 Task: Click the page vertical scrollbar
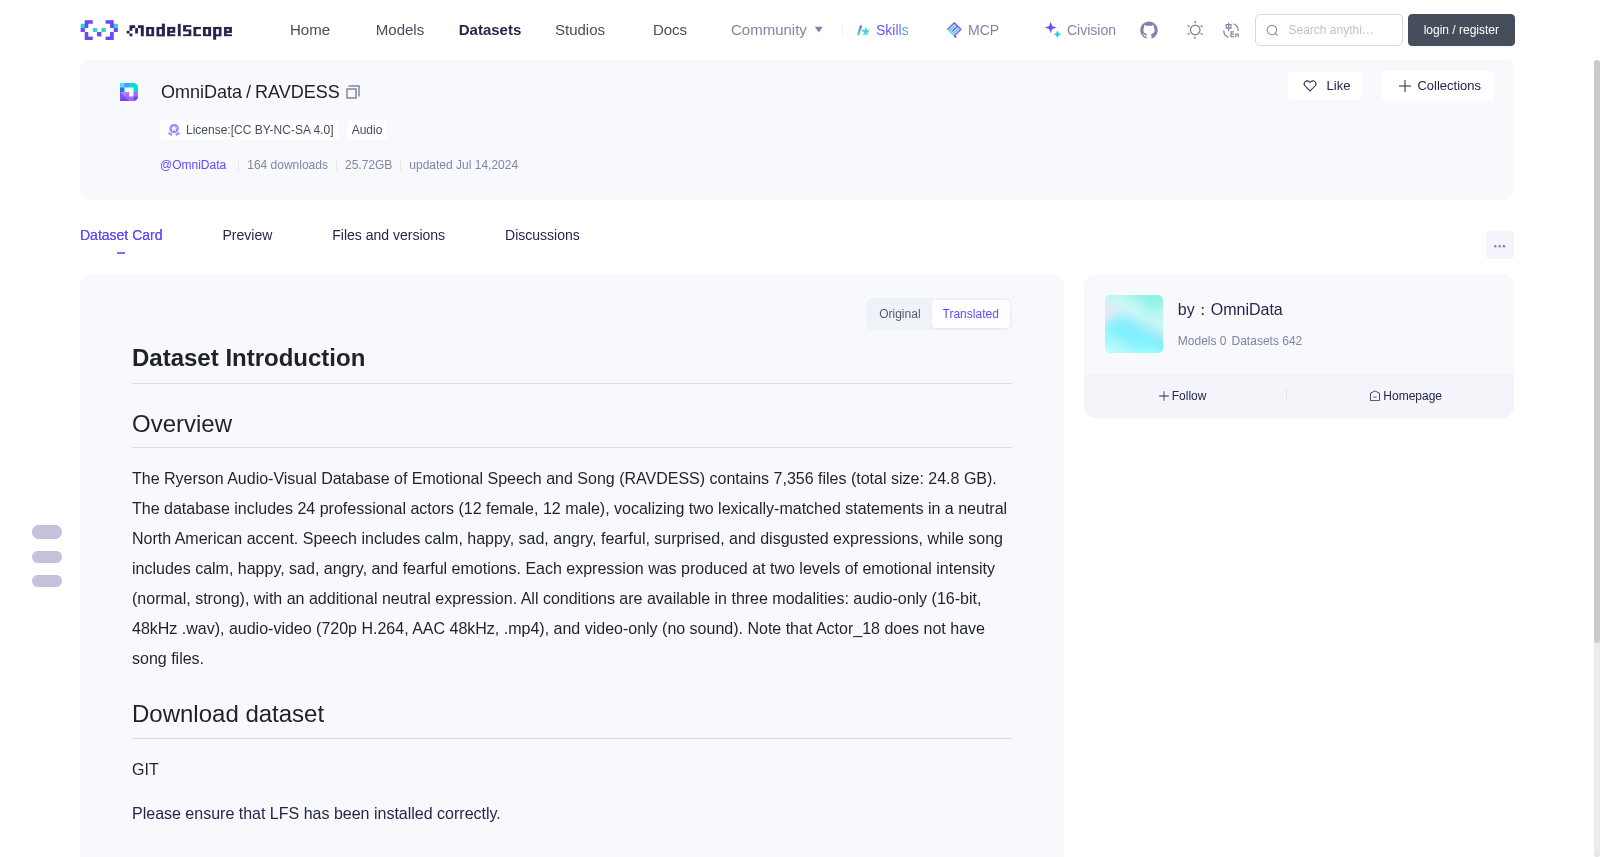point(1597,350)
